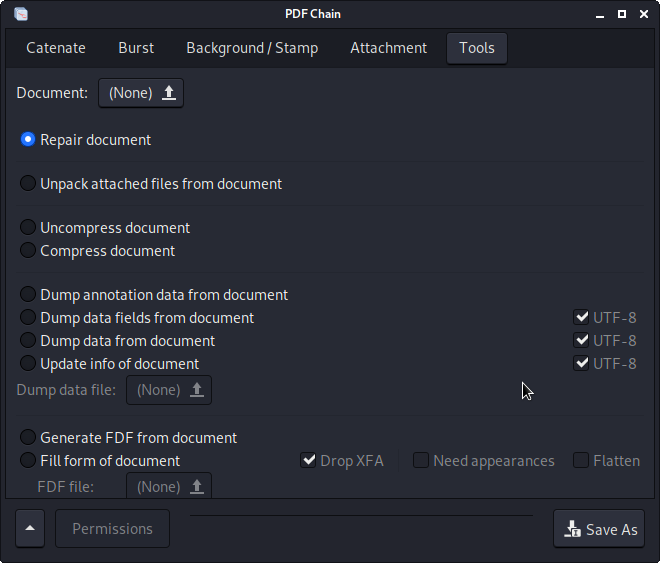Select Fill form of document option
This screenshot has width=660, height=563.
tap(100, 461)
